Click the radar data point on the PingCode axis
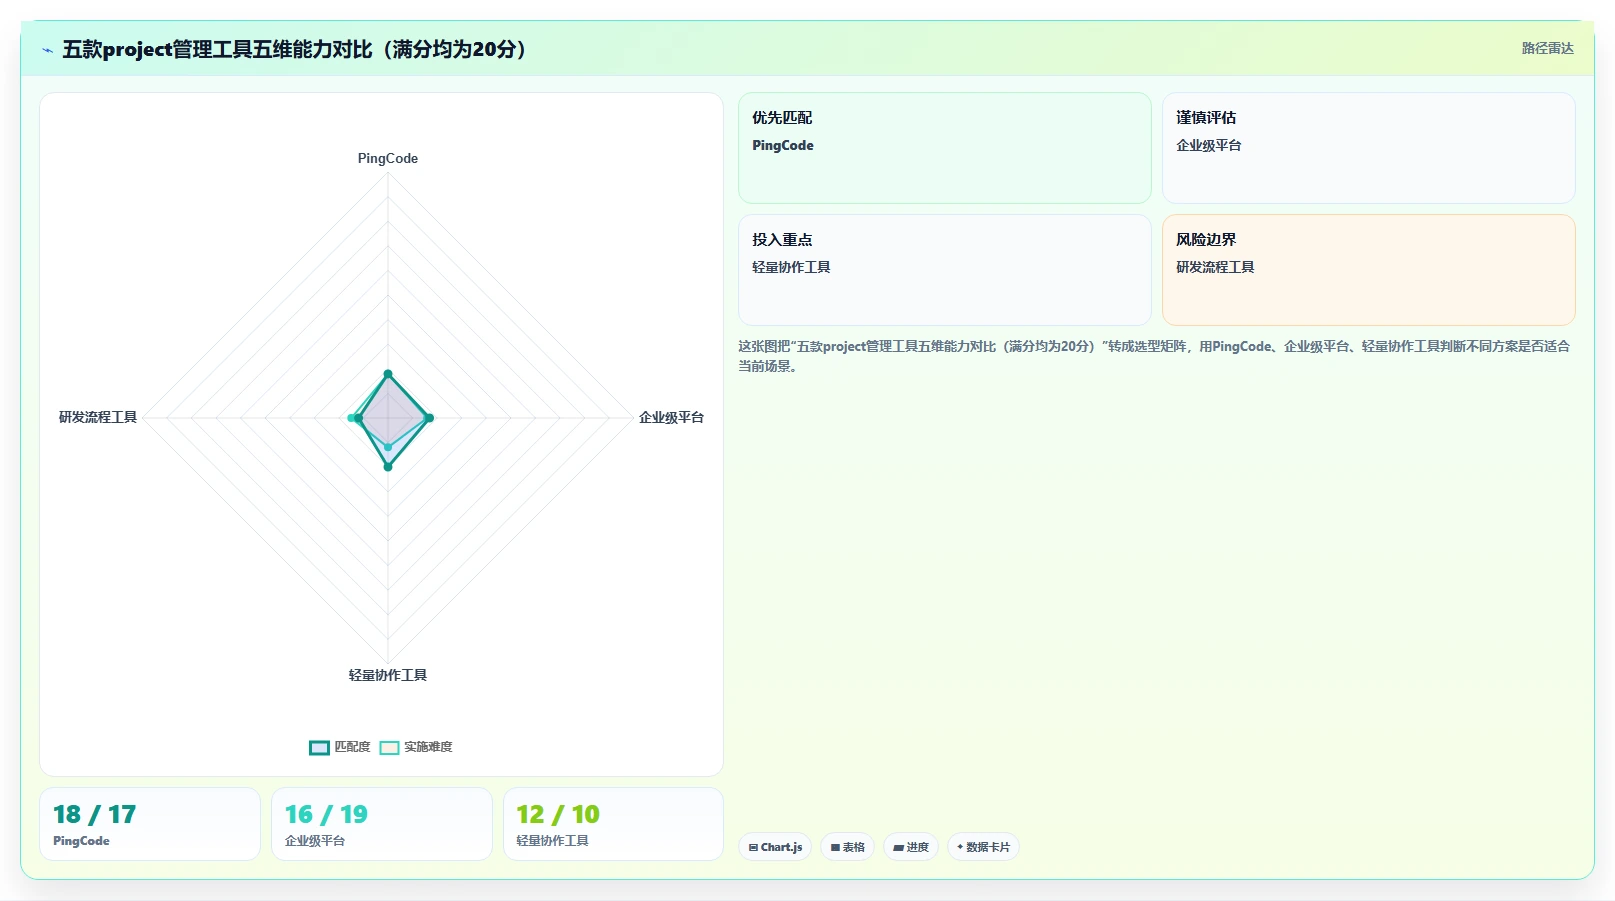Screen dimensions: 1615x901 click(x=388, y=374)
